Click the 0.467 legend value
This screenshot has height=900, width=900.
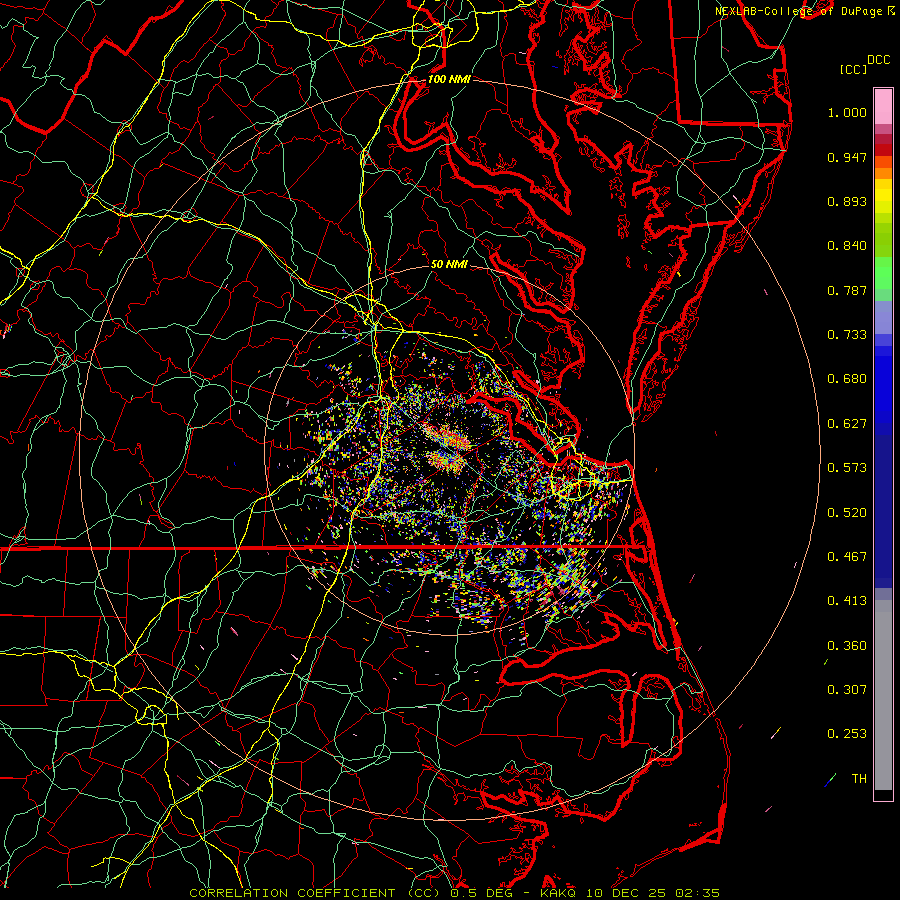pyautogui.click(x=847, y=557)
